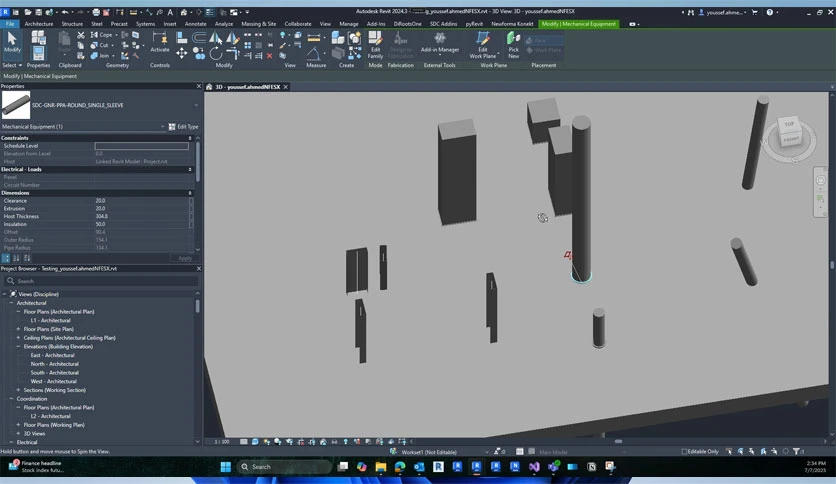Collapse the Coordination tree node
This screenshot has height=484, width=836.
(x=11, y=399)
